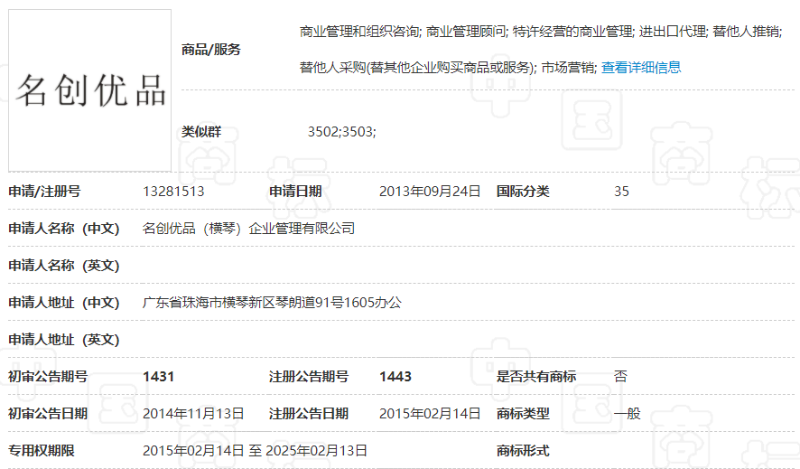800x469 pixels.
Task: Click the 申请人名称（英文） label
Action: coord(64,265)
